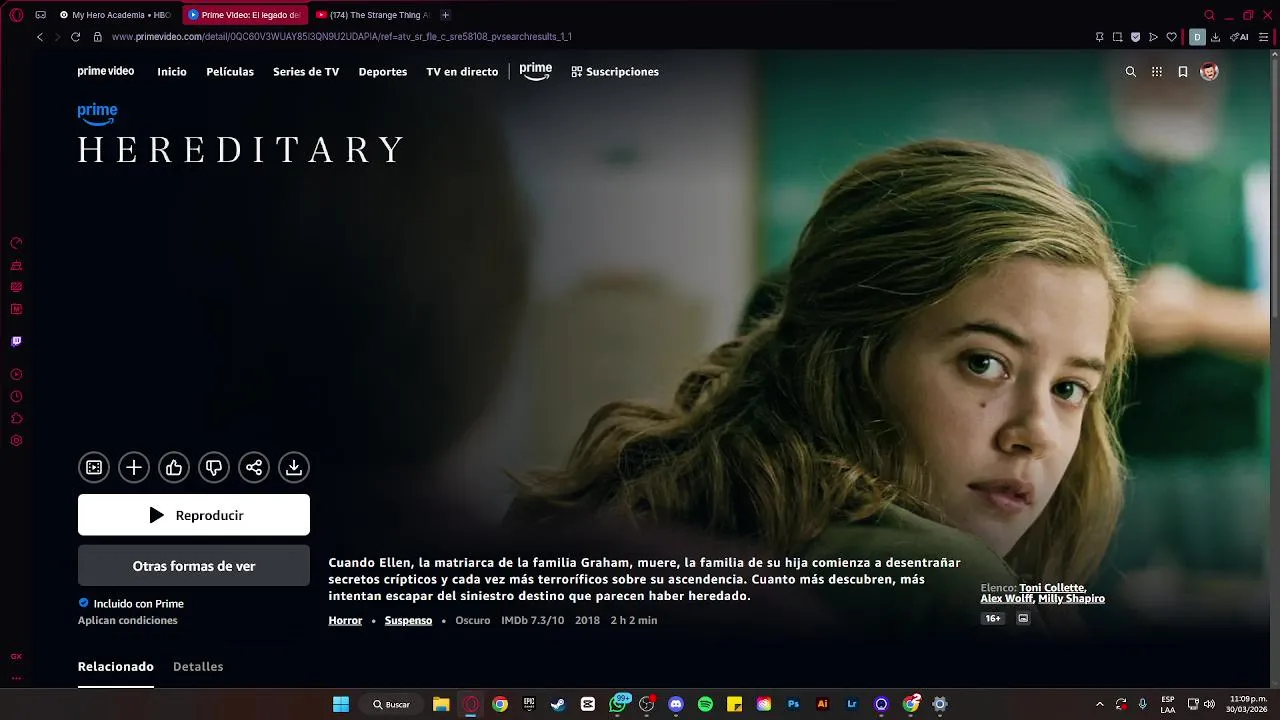The image size is (1280, 720).
Task: Open the subtitles icon beside the 16+ badge
Action: point(1023,618)
